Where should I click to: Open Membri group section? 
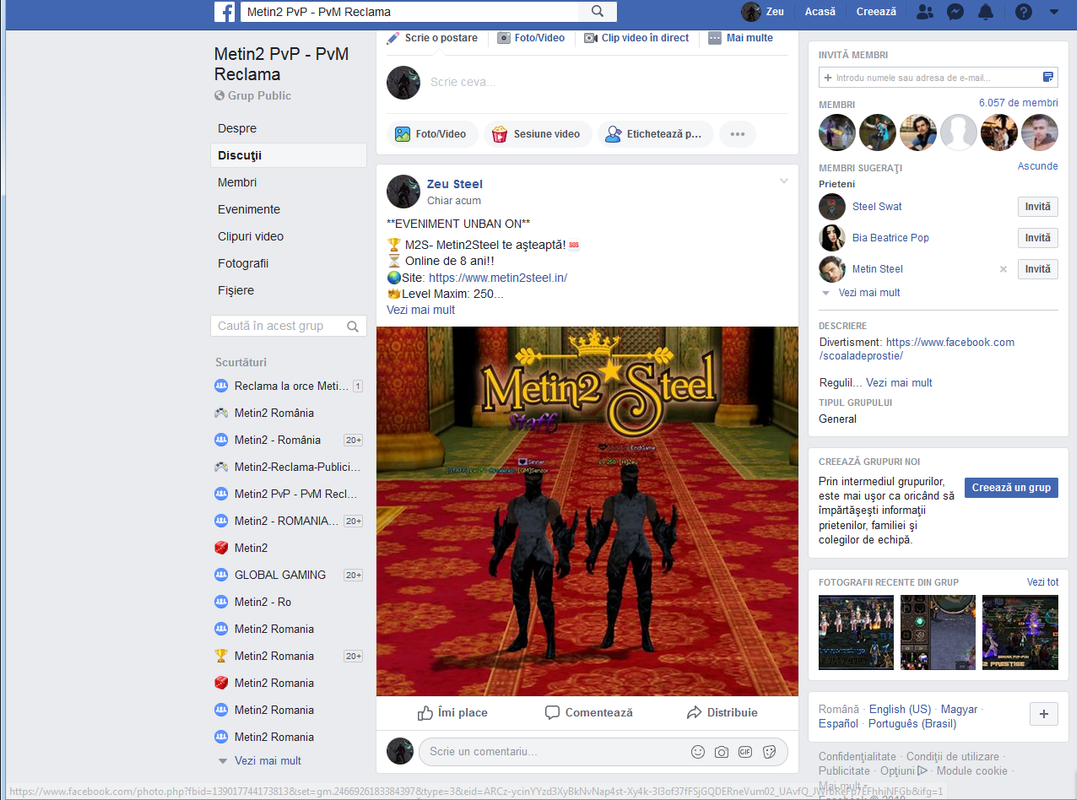237,182
